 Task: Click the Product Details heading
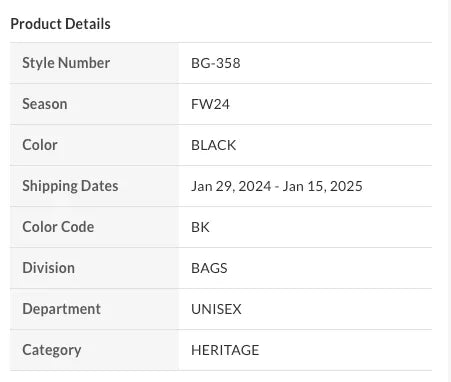click(60, 24)
